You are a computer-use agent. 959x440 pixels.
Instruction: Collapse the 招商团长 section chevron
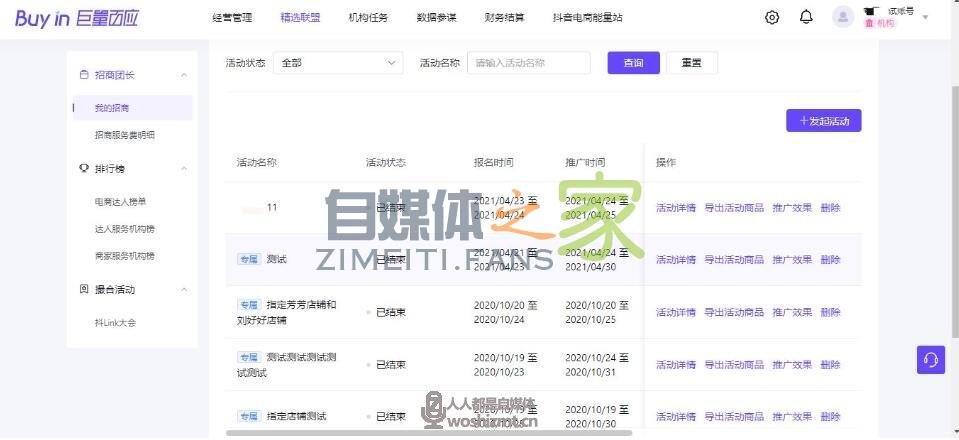point(184,75)
